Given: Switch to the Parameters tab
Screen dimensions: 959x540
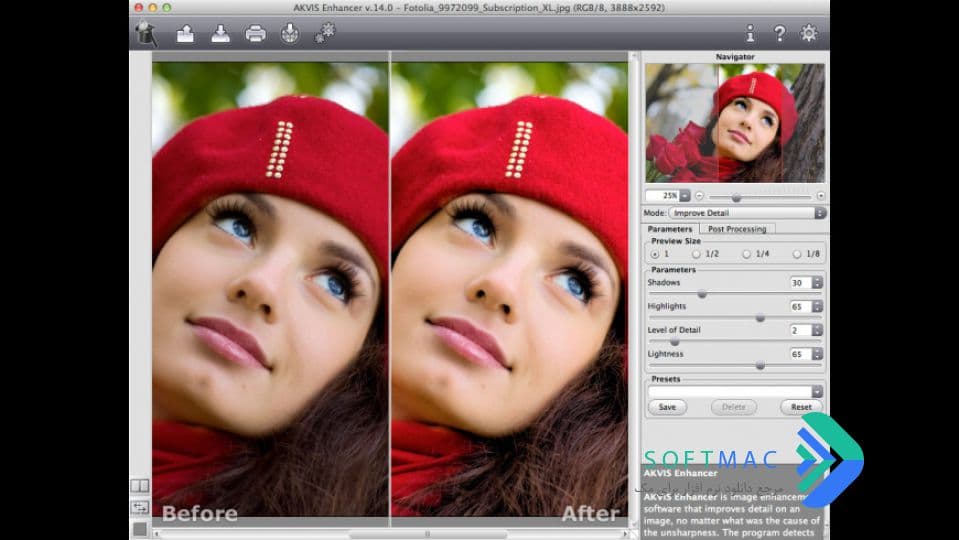Looking at the screenshot, I should (670, 229).
